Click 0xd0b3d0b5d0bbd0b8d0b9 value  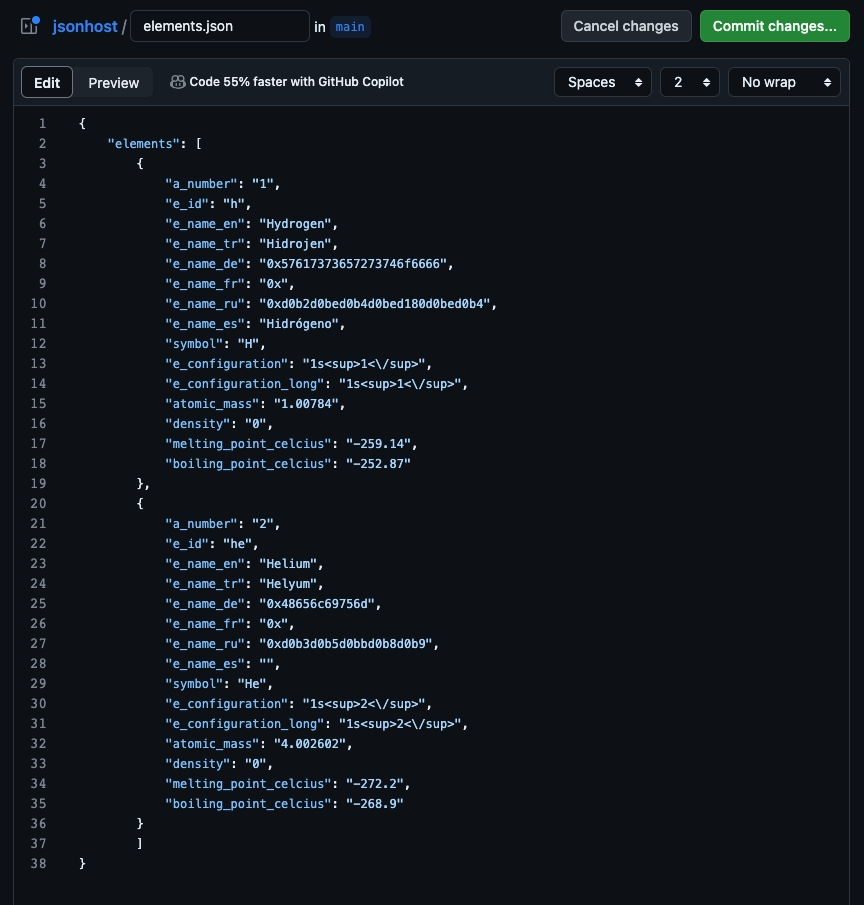(x=346, y=644)
